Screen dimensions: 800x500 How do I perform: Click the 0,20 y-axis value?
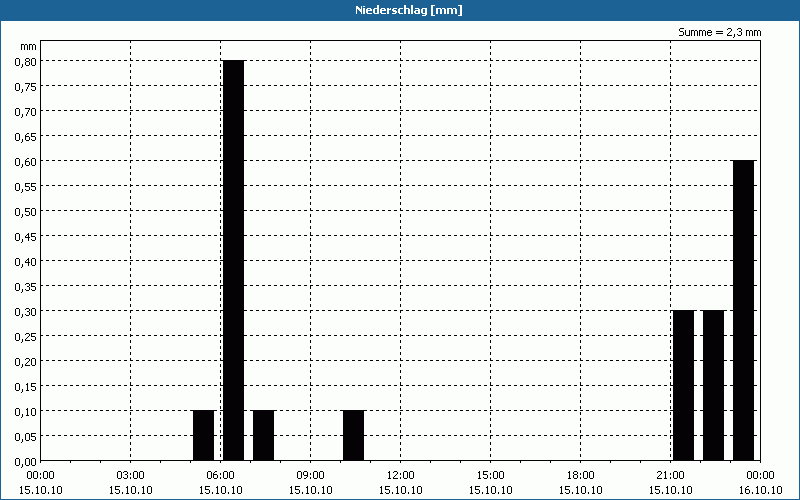26,361
